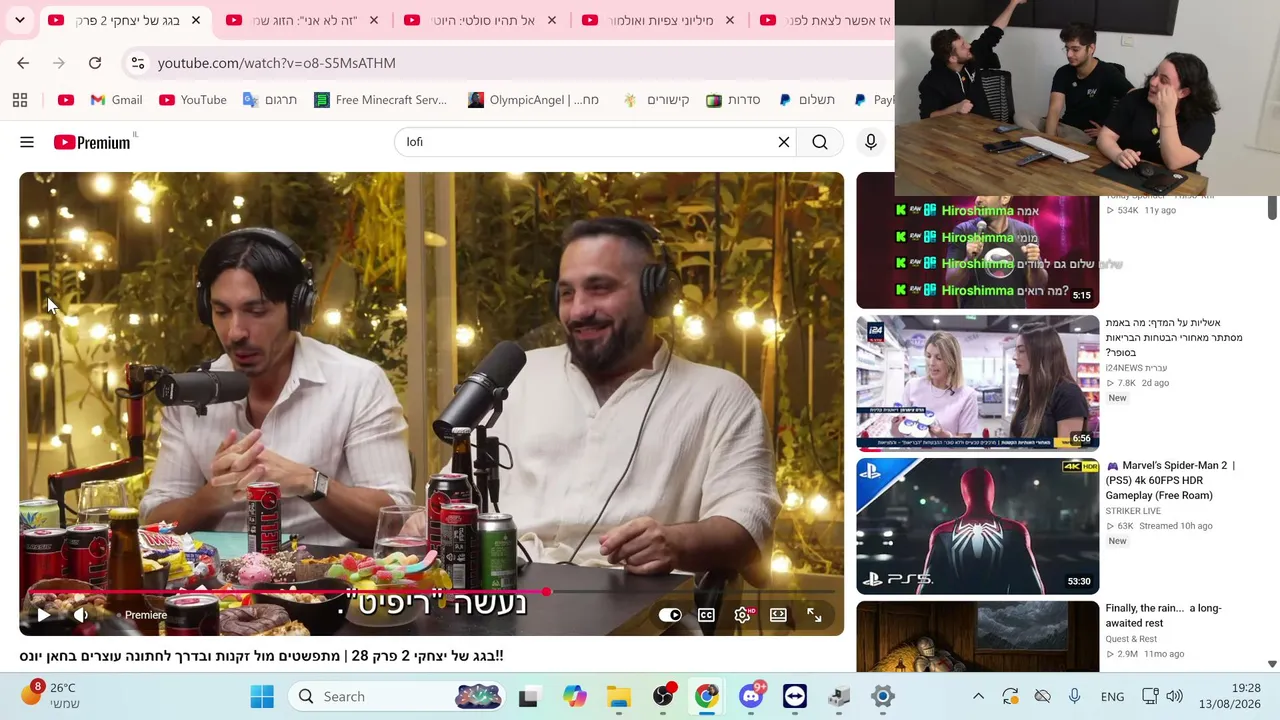Switch the player to theater mode
This screenshot has height=720, width=1280.
(778, 615)
